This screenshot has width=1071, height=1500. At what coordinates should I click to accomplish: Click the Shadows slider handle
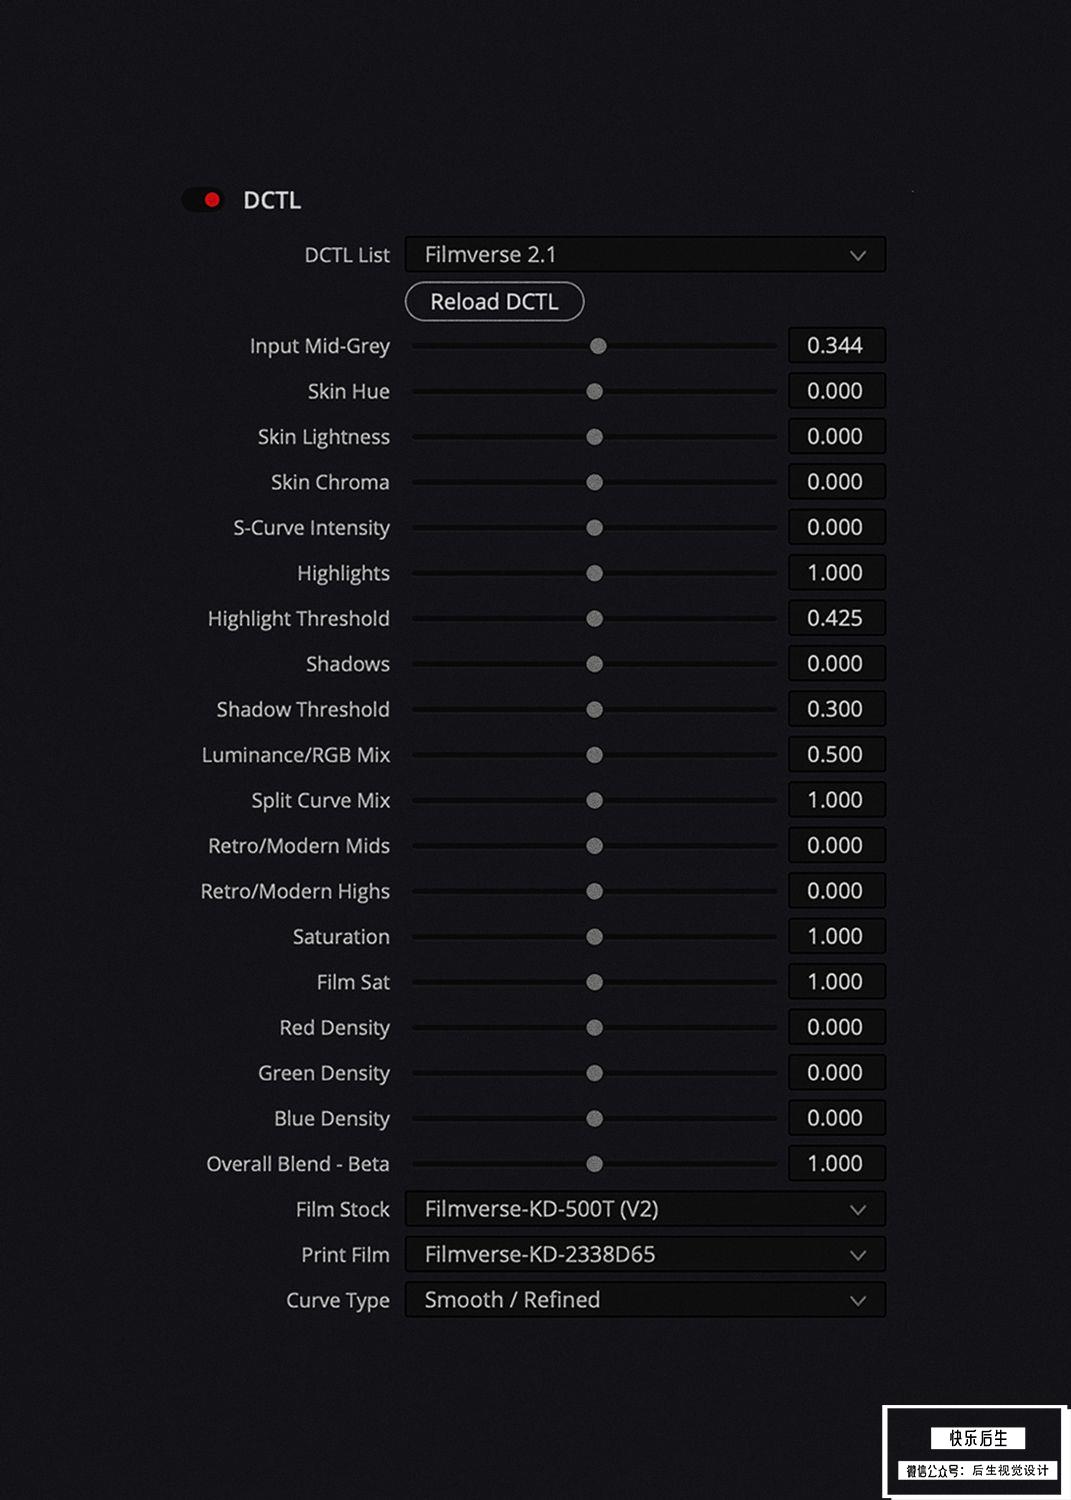tap(594, 664)
